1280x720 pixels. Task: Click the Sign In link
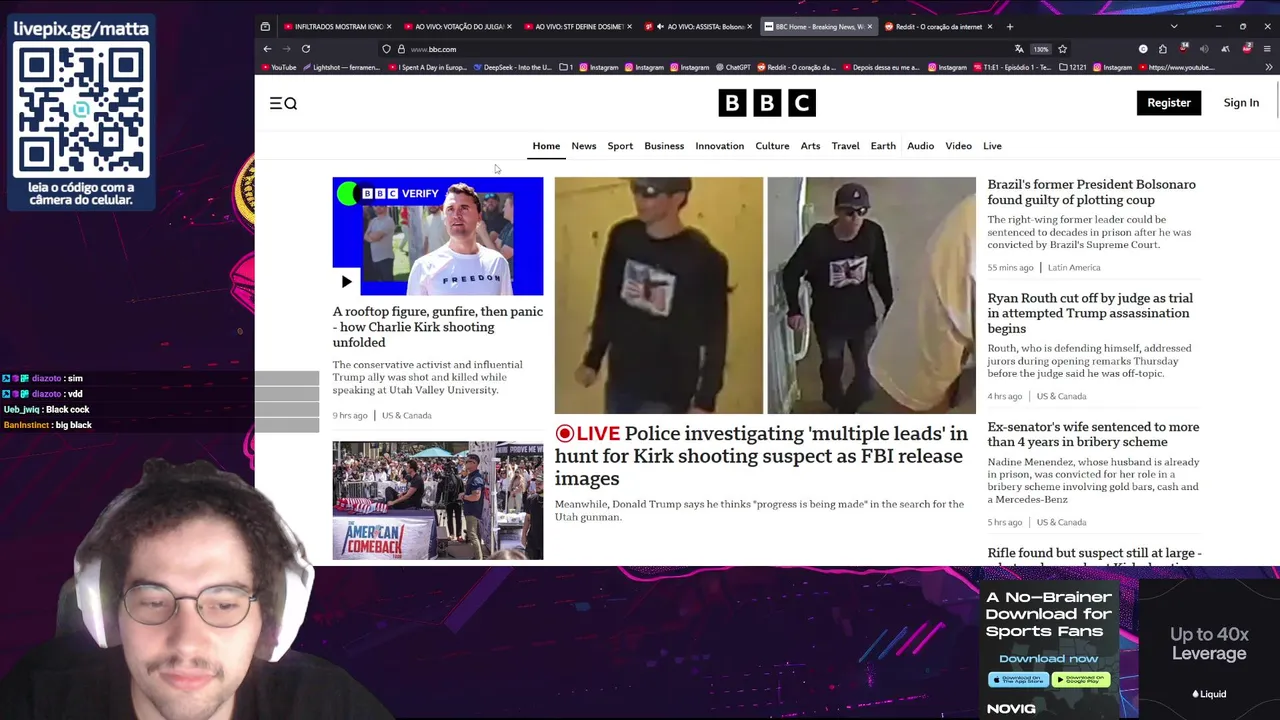tap(1241, 102)
